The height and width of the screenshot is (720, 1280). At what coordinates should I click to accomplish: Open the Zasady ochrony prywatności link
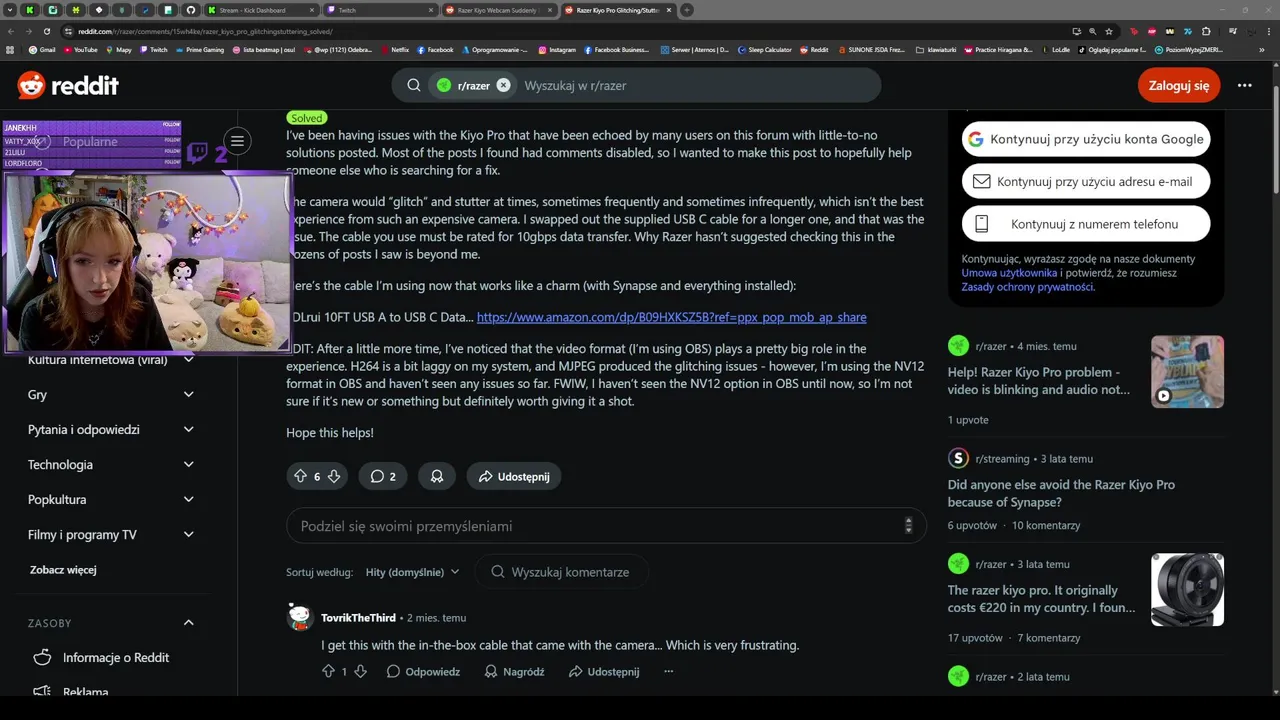tap(1027, 287)
